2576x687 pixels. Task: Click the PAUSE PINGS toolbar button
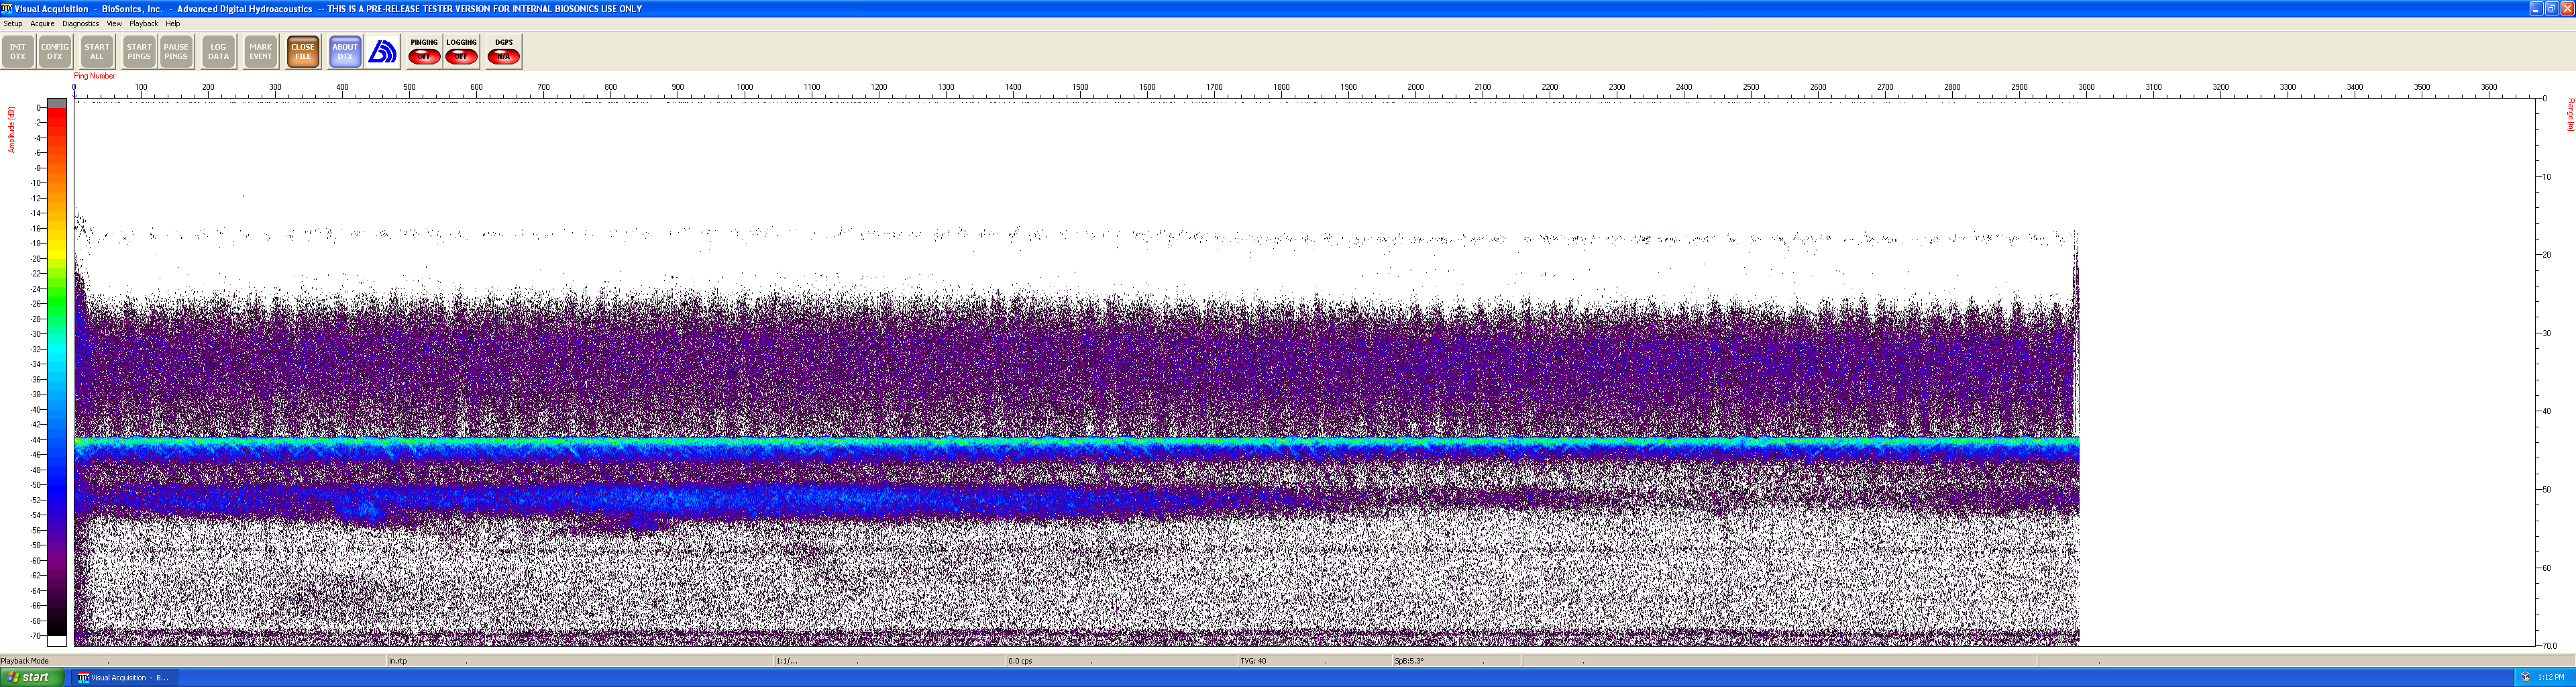click(176, 51)
